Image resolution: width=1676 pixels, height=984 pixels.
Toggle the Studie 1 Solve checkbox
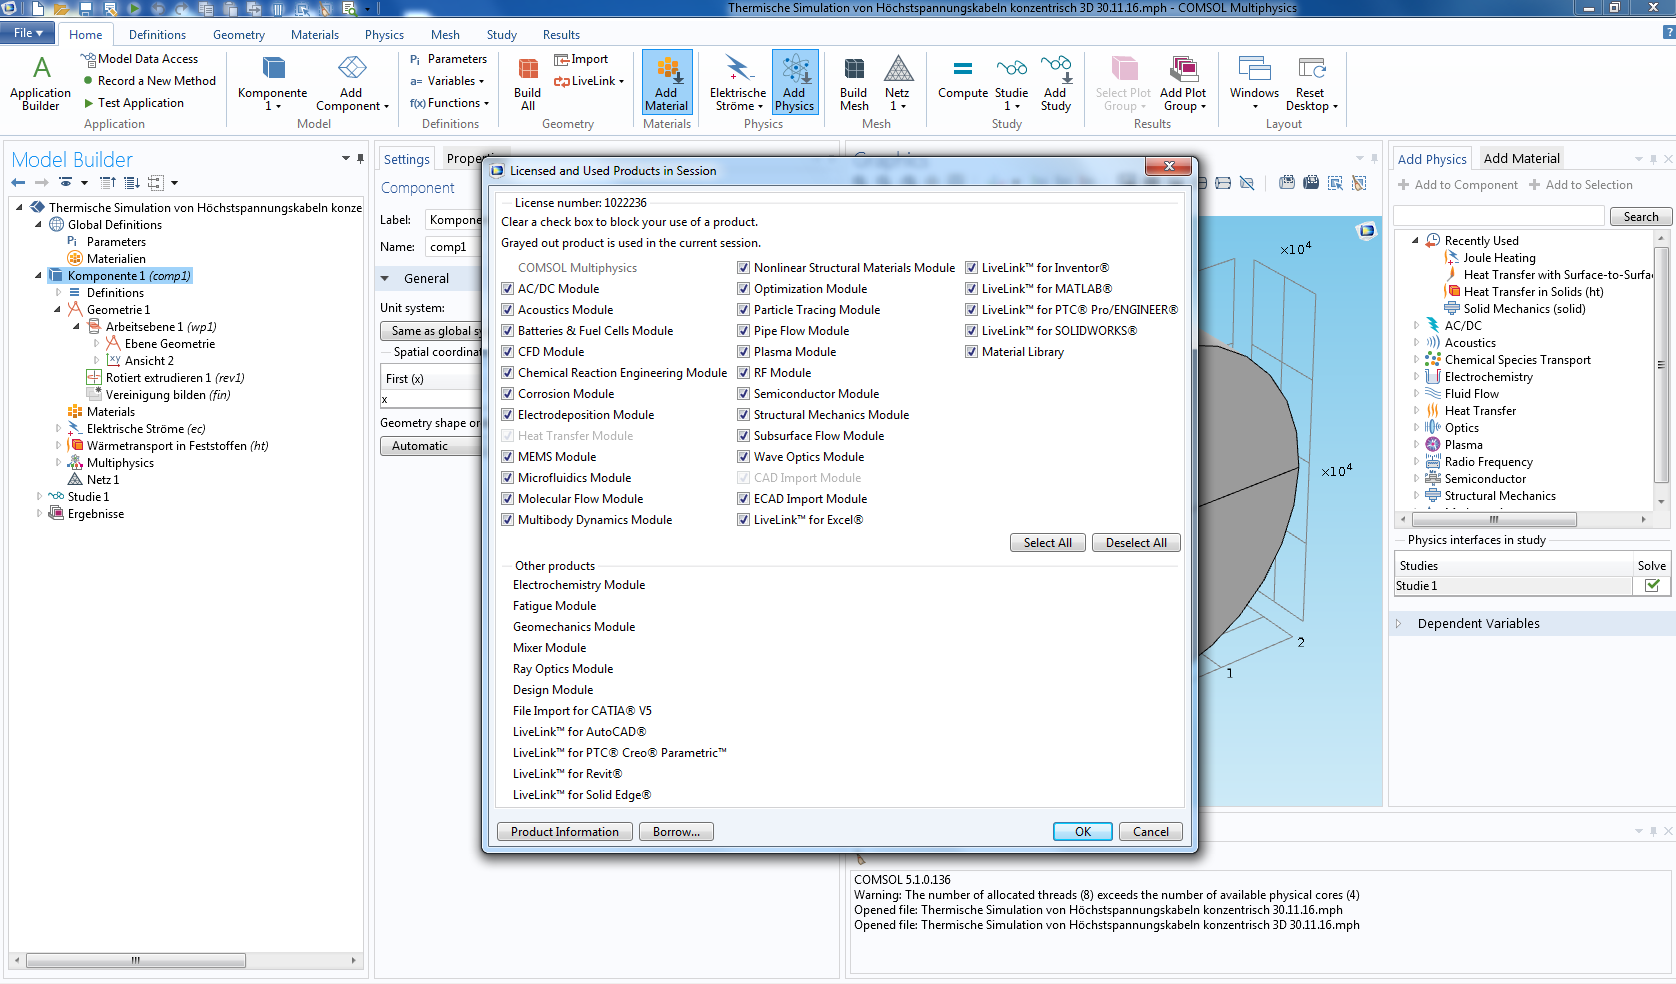(1652, 586)
